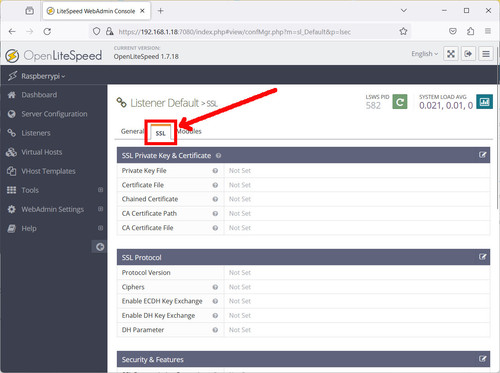This screenshot has width=500, height=373.
Task: Click the browser back button
Action: coord(12,31)
